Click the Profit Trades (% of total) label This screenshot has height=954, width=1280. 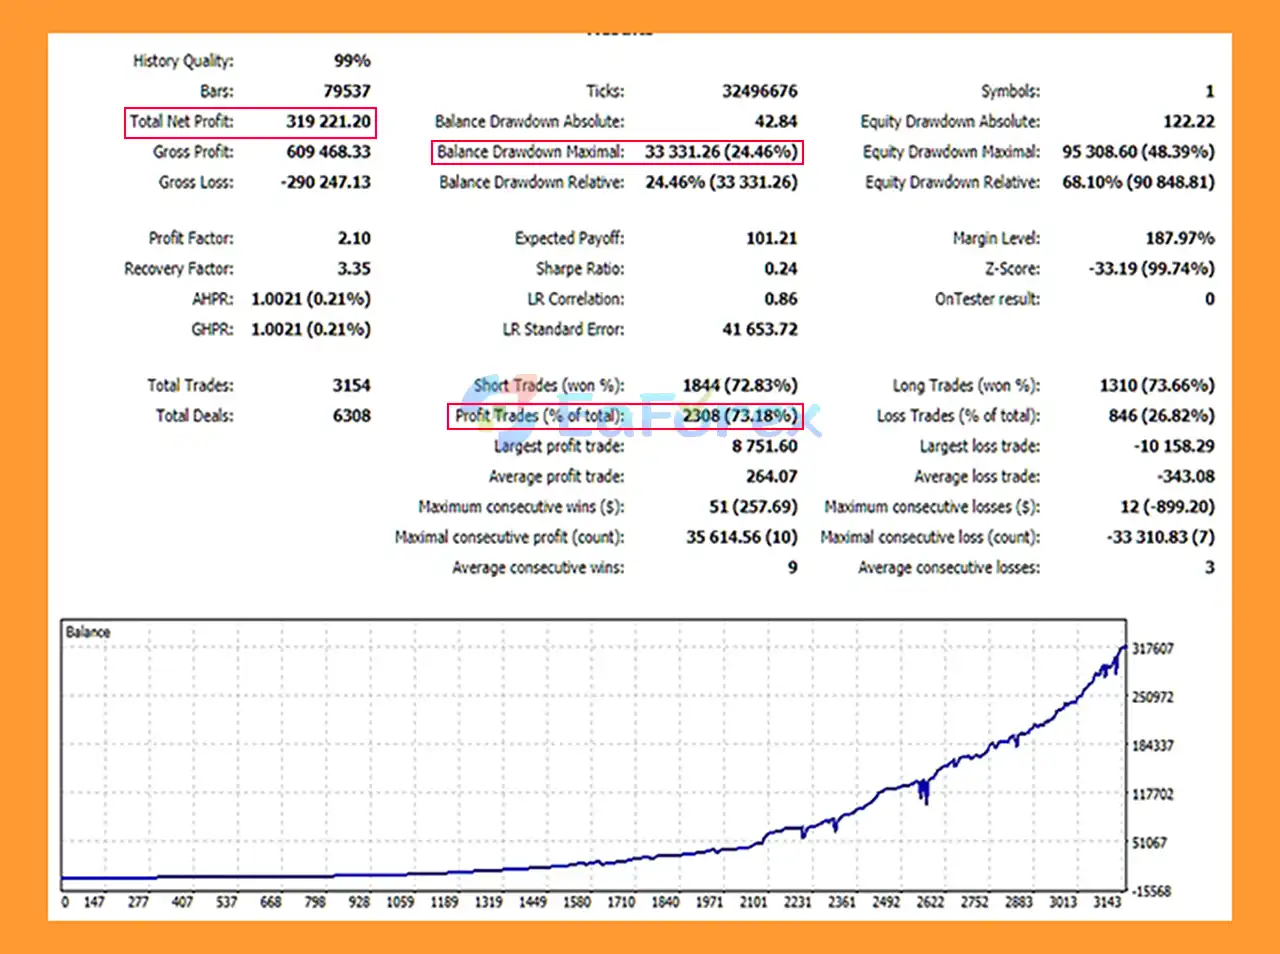coord(539,416)
